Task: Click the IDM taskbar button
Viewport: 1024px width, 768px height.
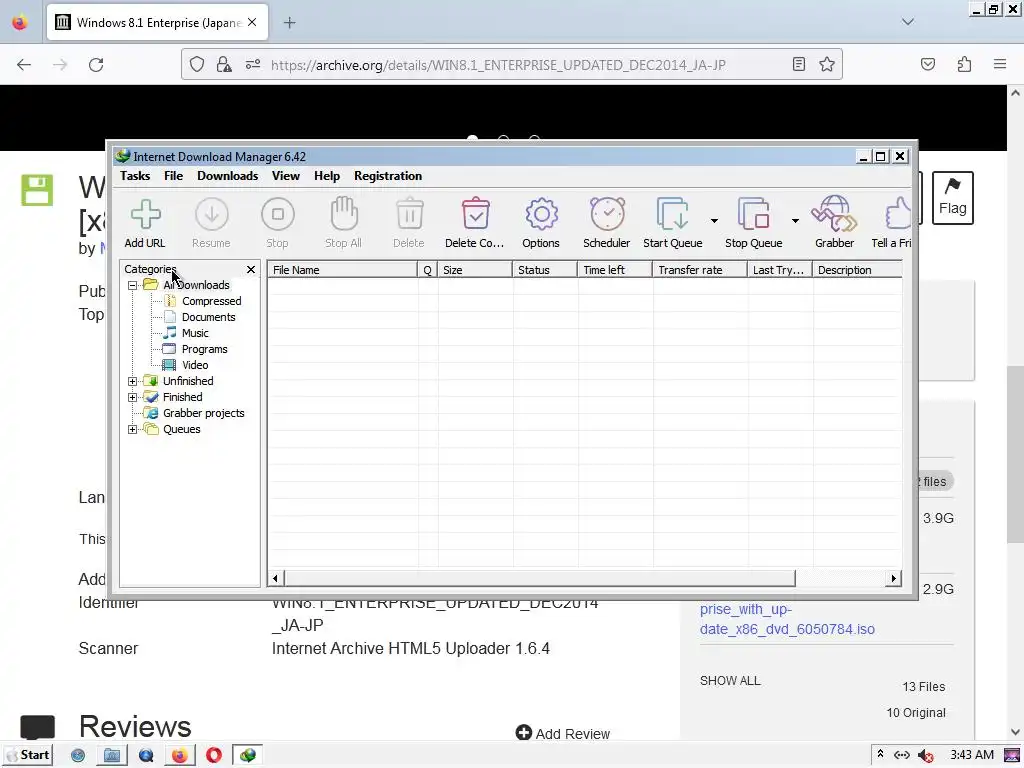Action: (248, 755)
